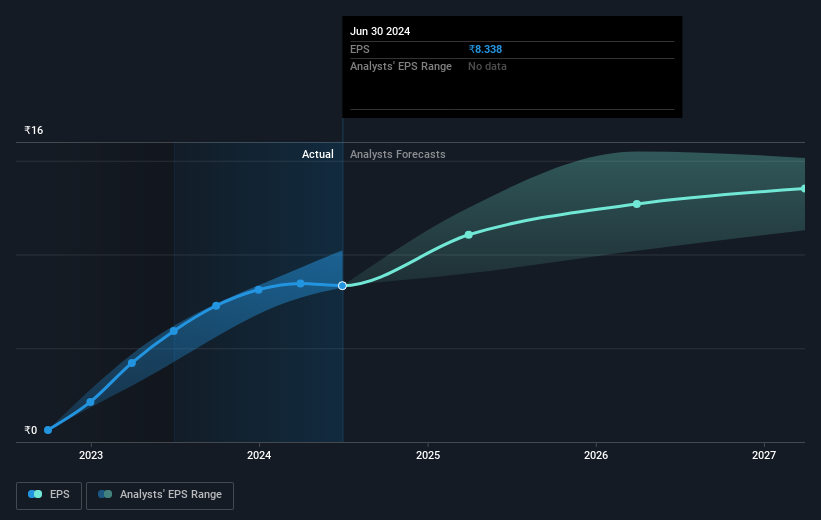This screenshot has height=520, width=821.
Task: Click the 'Analysts Forecasts' section label
Action: (398, 154)
